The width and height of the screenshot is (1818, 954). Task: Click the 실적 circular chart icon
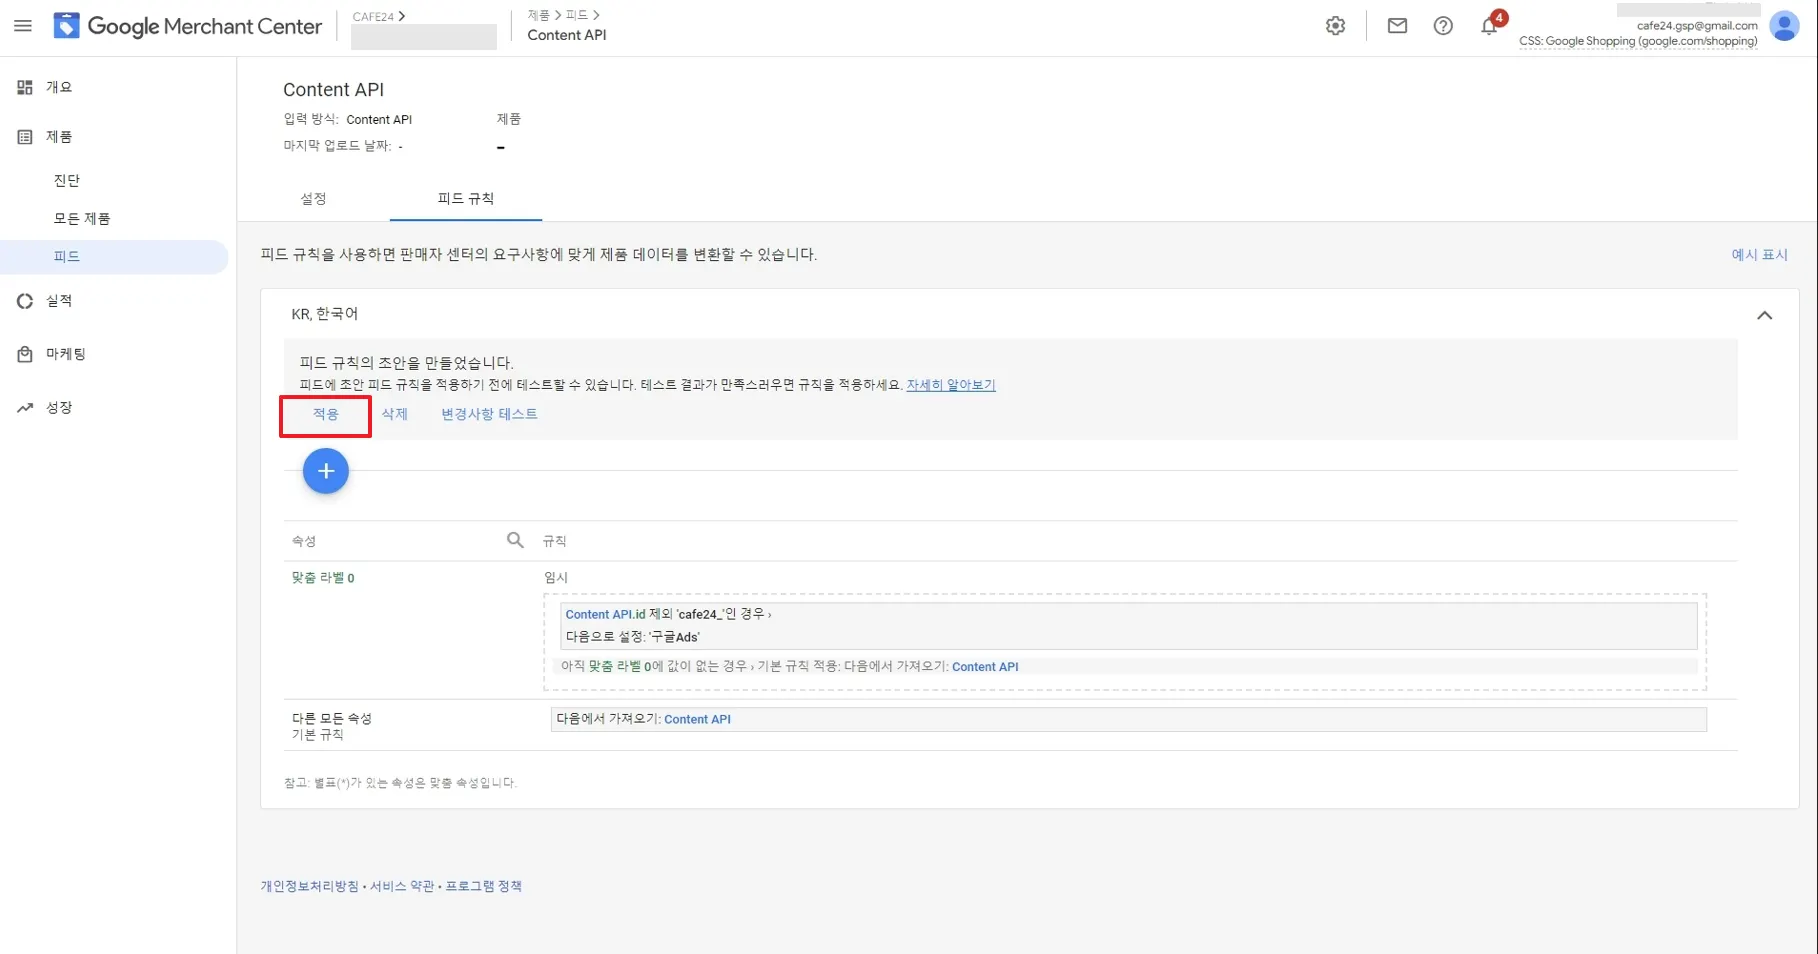tap(25, 301)
